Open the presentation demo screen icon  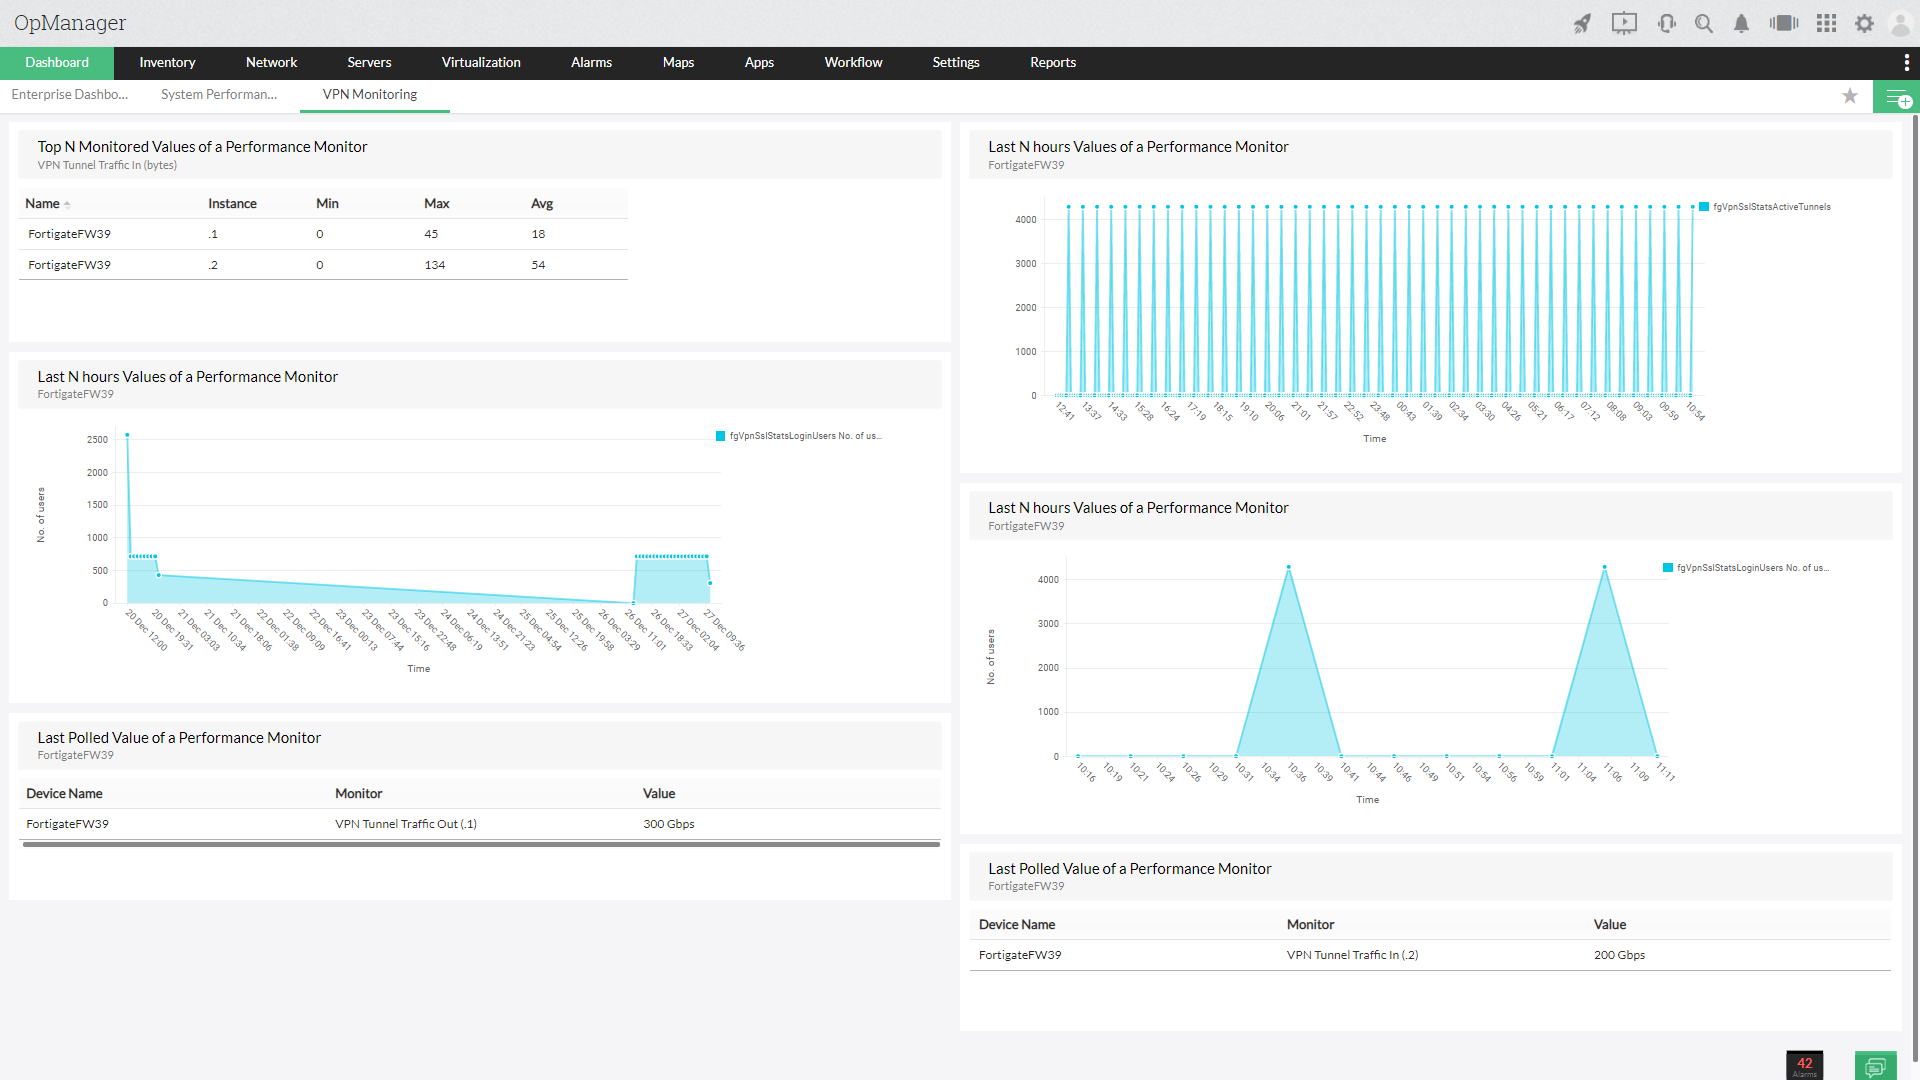[x=1624, y=23]
